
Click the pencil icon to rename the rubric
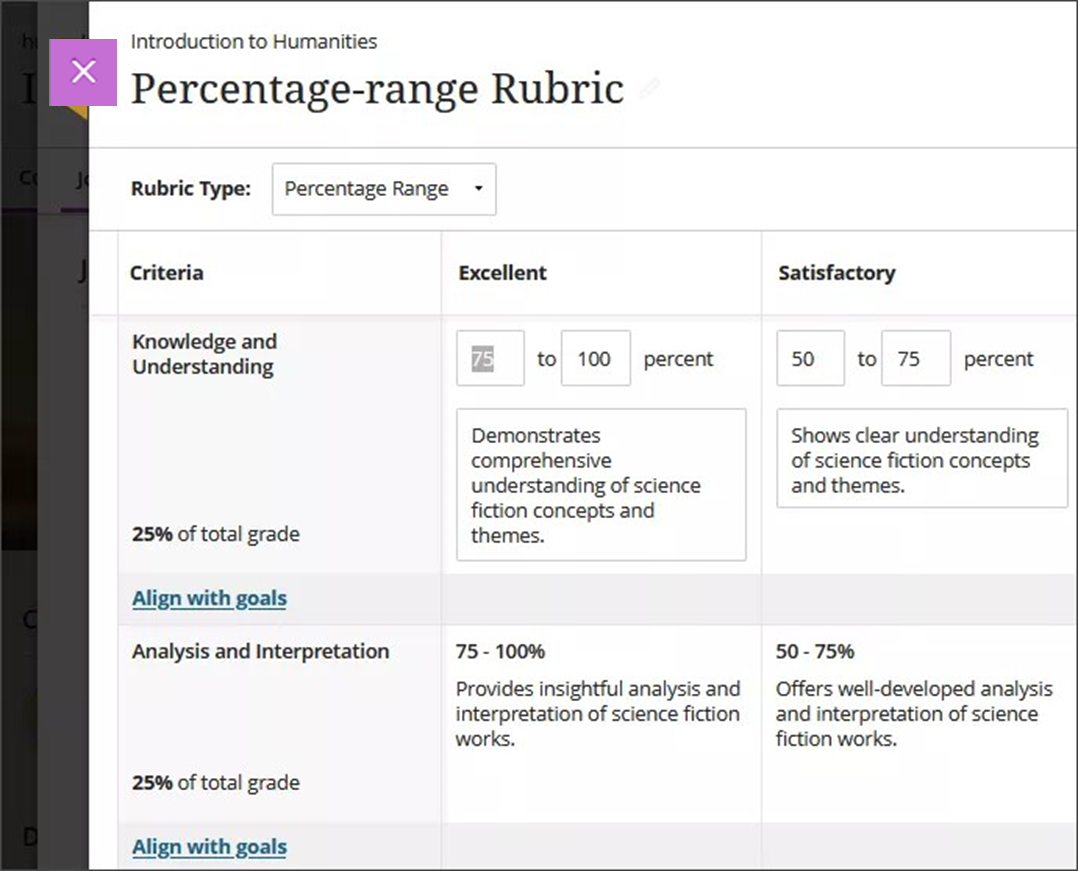click(x=649, y=90)
